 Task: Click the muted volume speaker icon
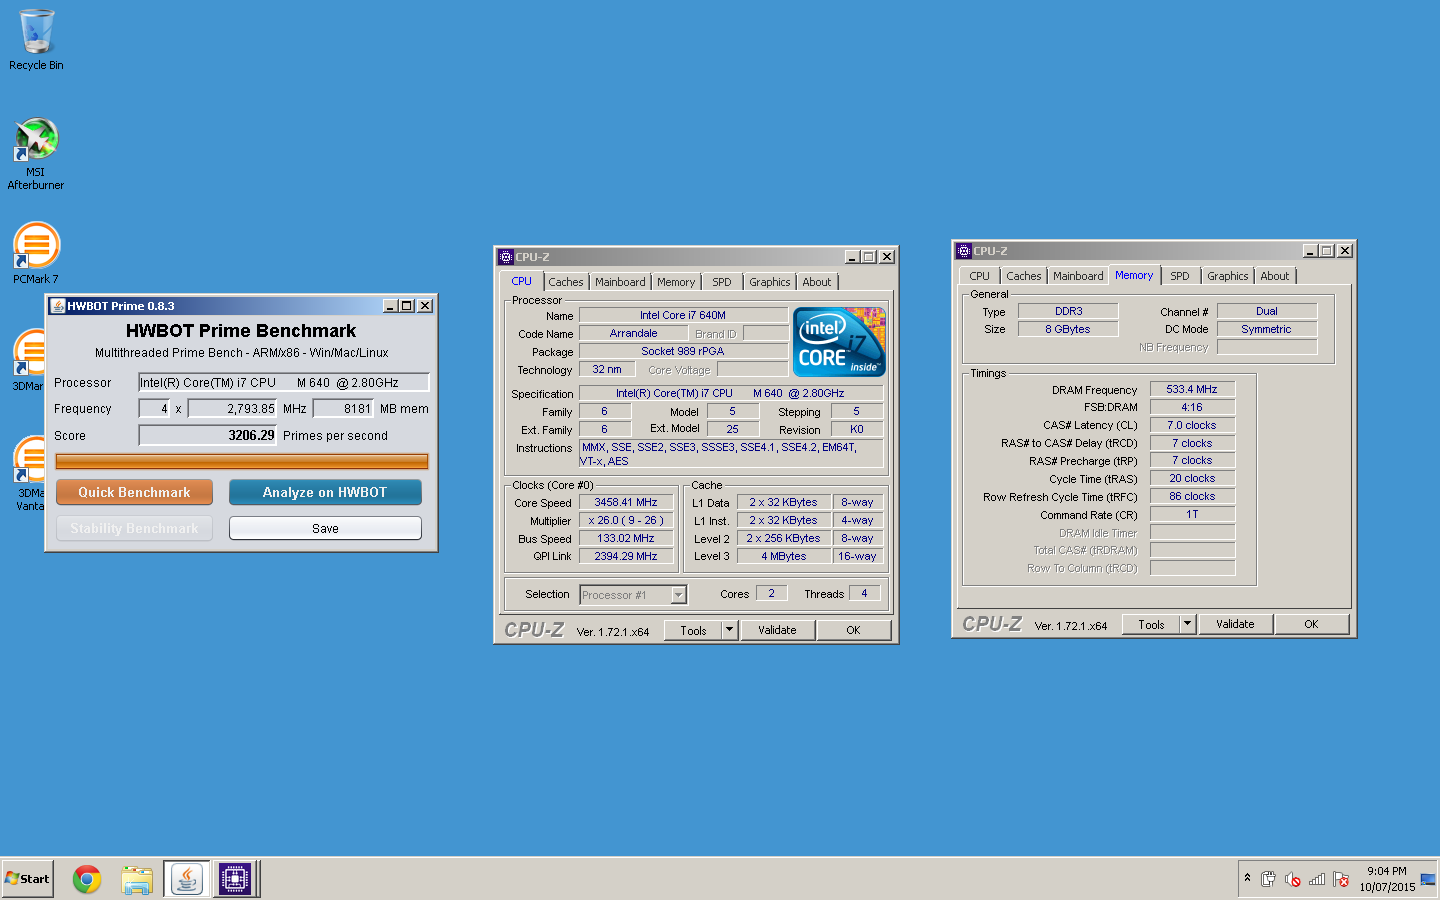coord(1292,879)
